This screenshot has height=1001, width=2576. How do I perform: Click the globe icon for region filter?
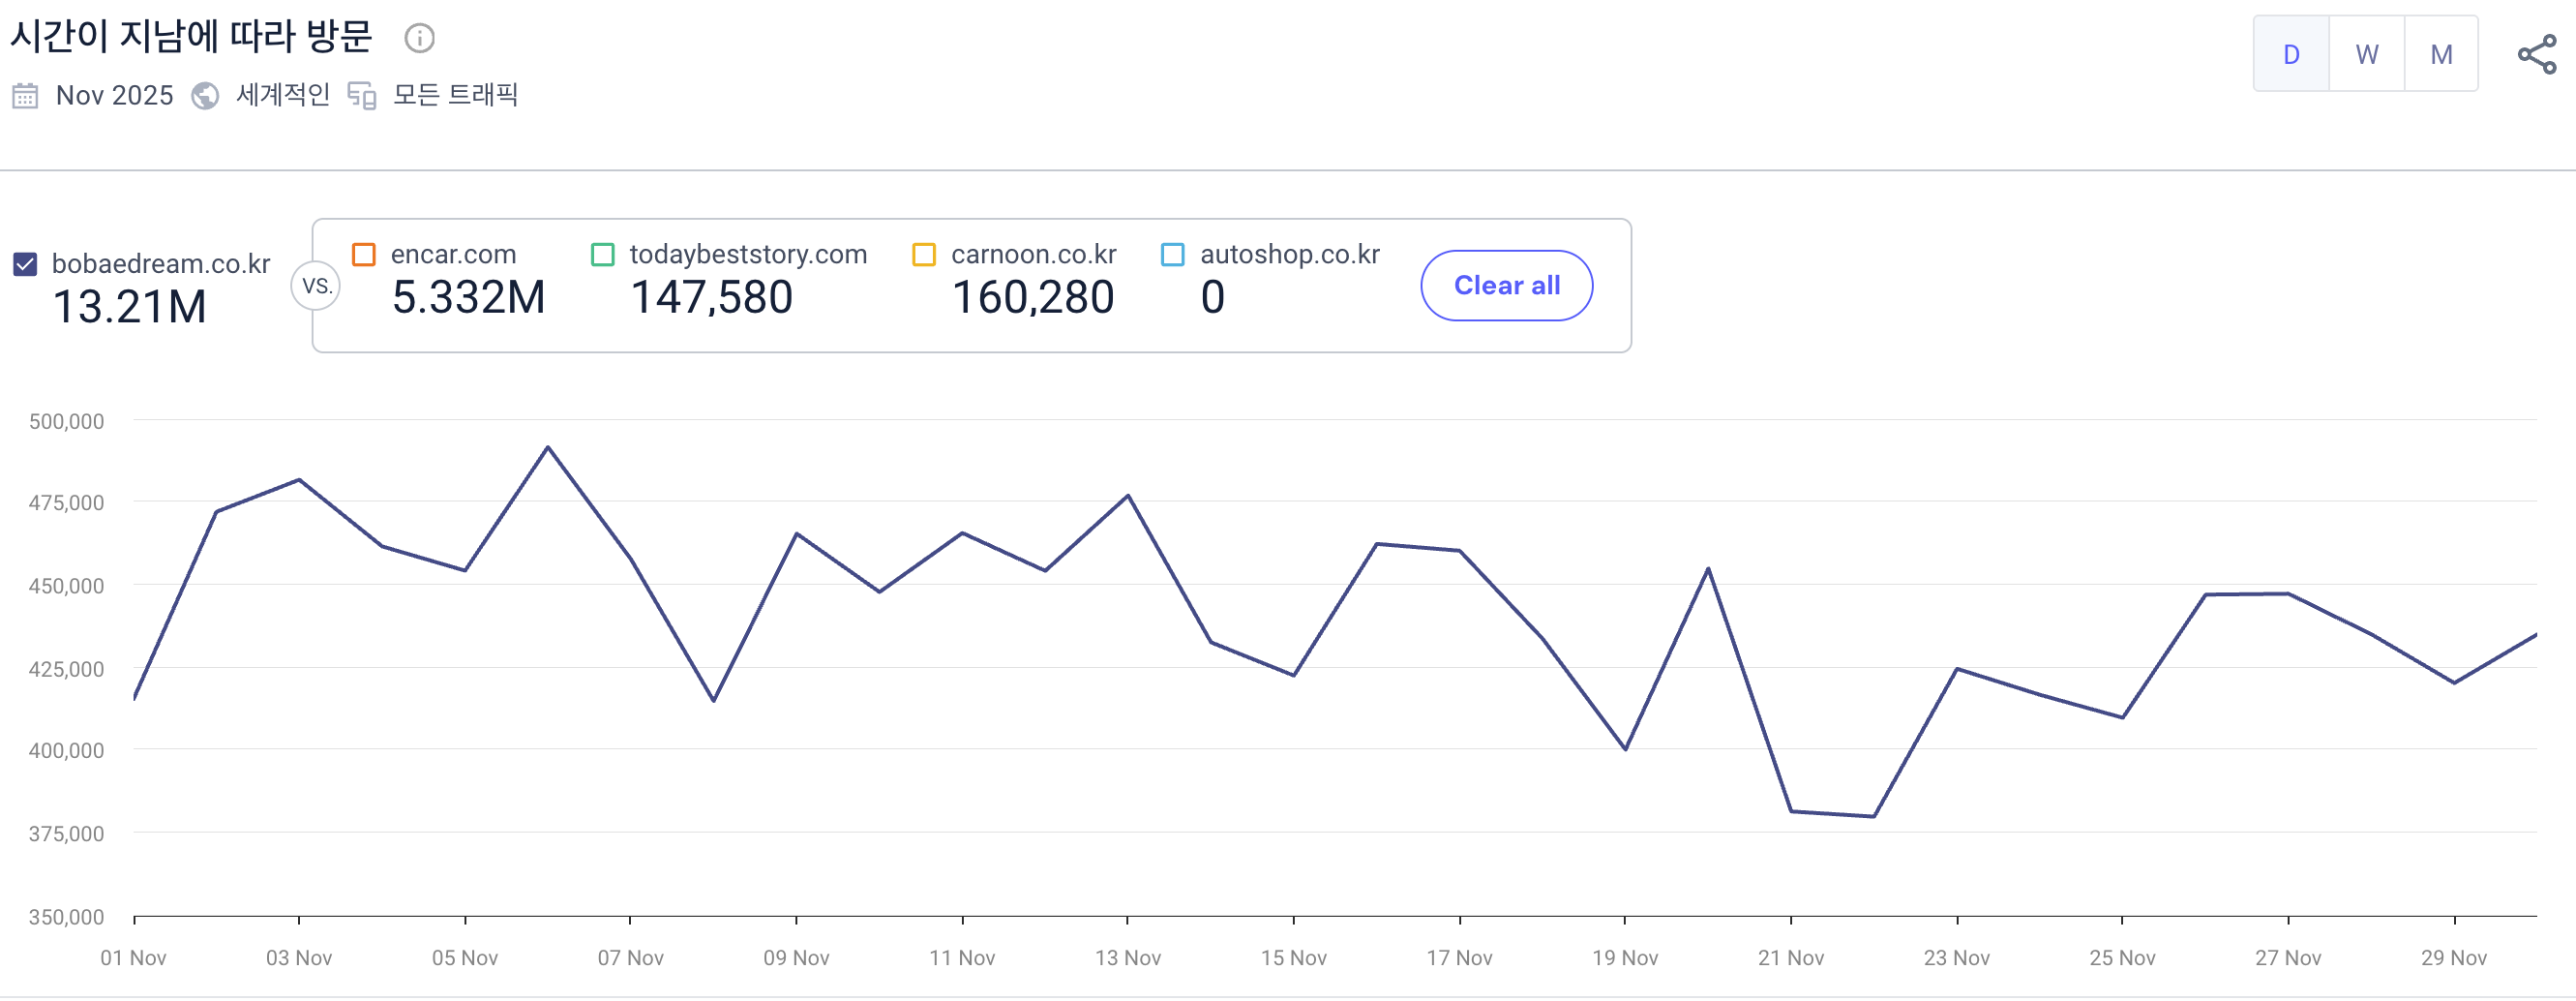pos(205,96)
